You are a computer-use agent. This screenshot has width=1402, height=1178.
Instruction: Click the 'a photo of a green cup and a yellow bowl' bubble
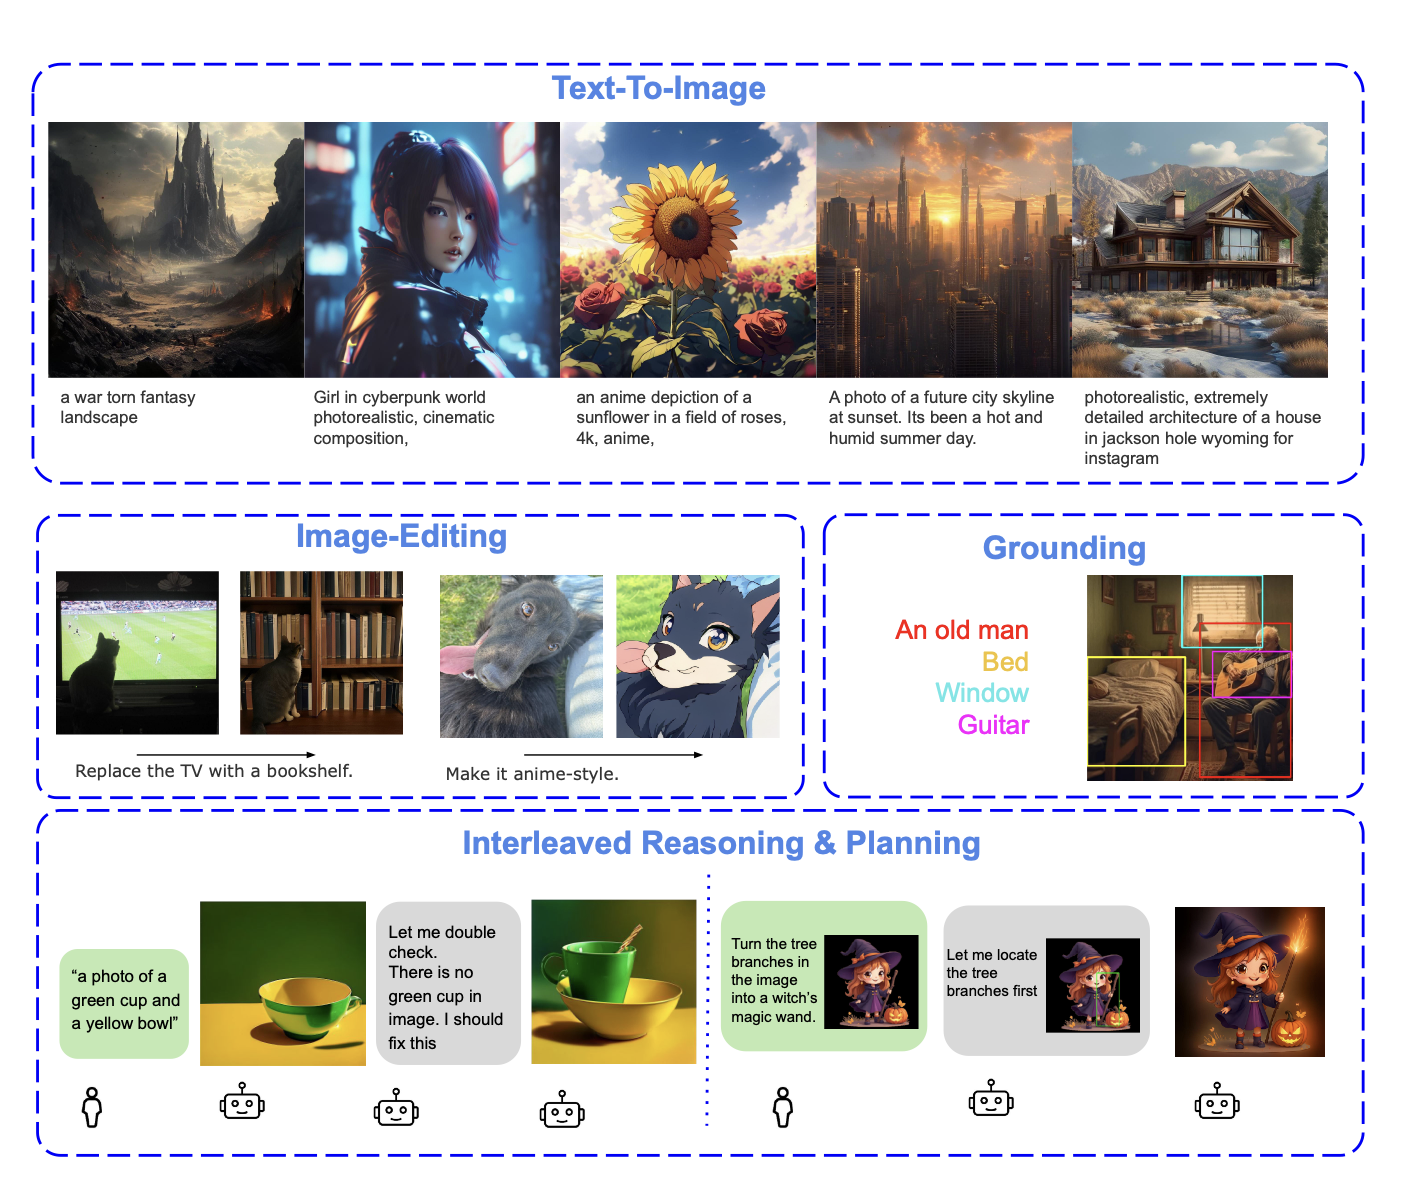click(x=124, y=1003)
